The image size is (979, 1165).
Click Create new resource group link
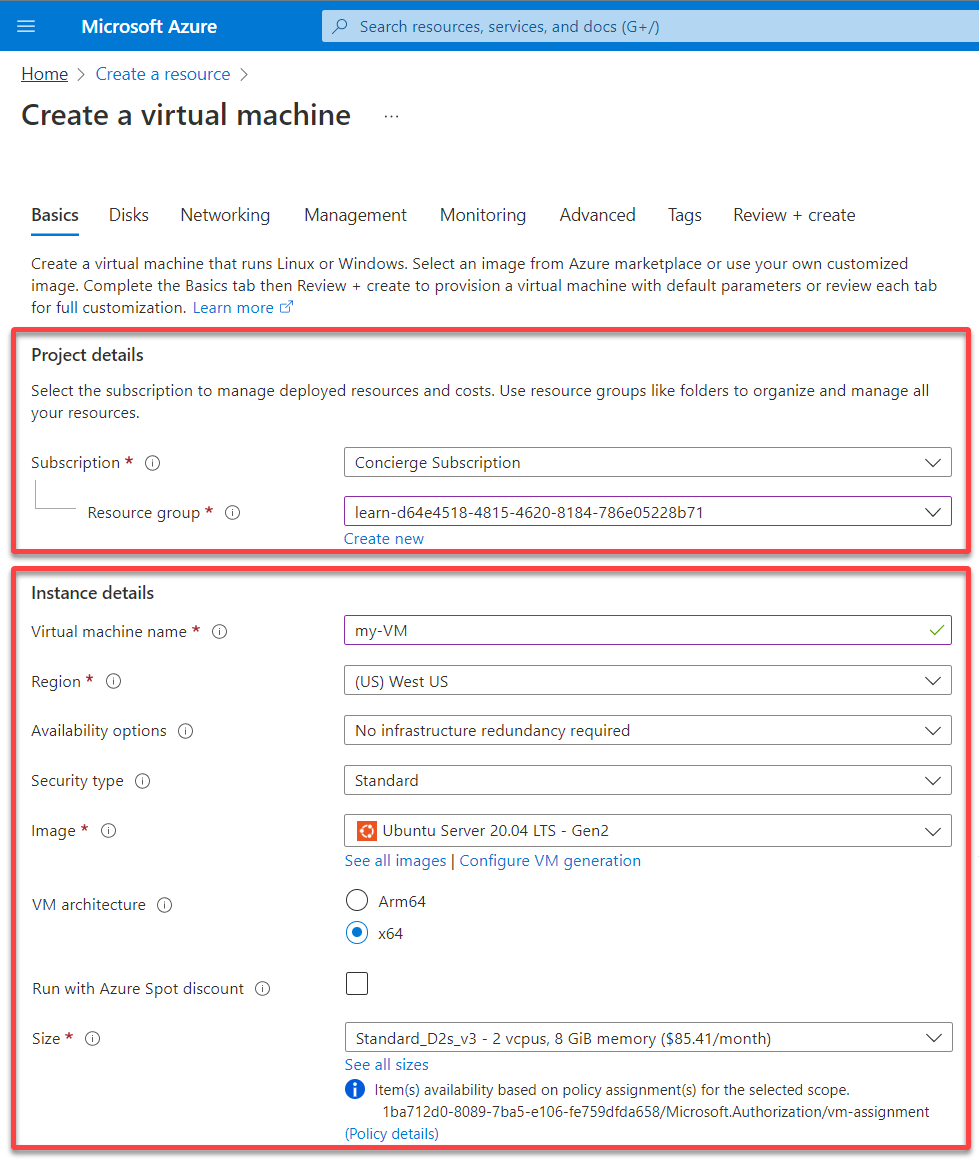(x=383, y=539)
